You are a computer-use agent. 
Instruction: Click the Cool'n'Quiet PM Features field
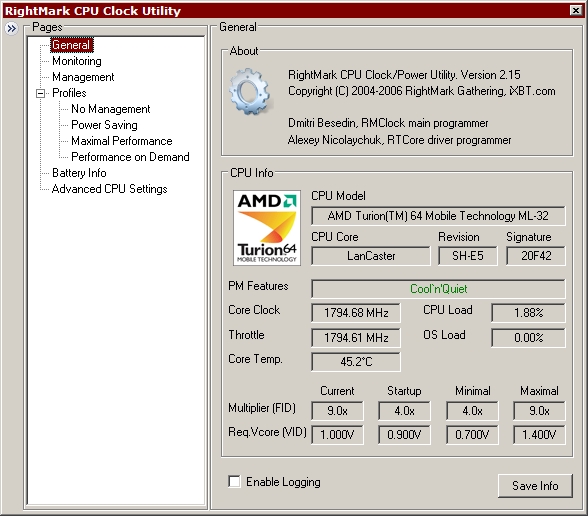point(438,289)
